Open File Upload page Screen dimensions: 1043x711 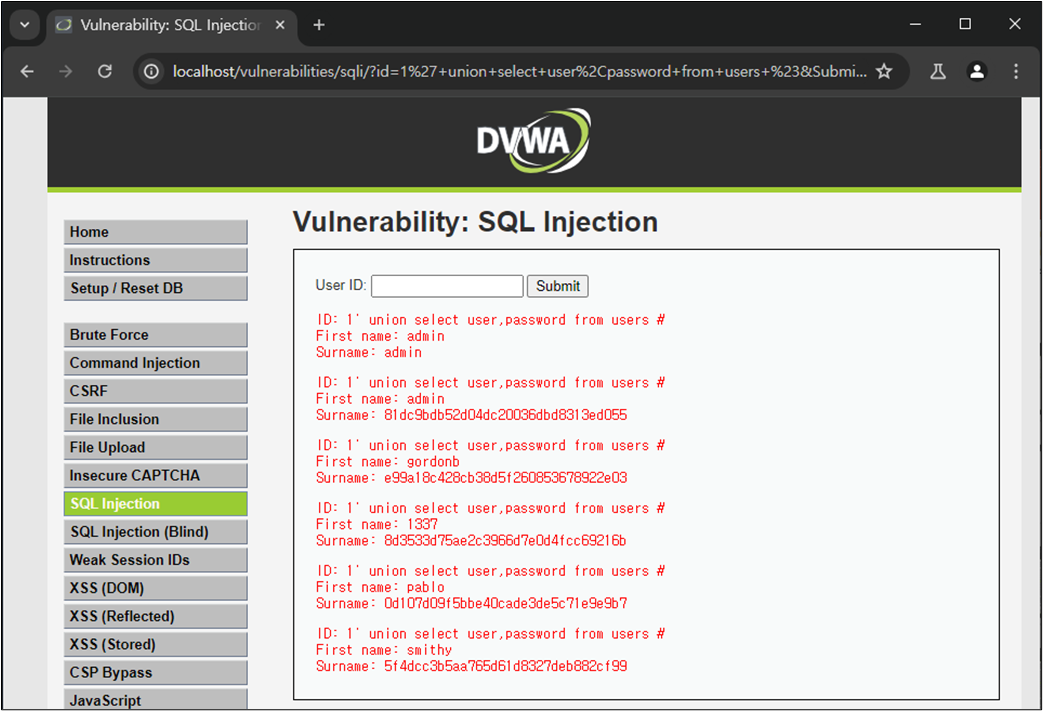pyautogui.click(x=156, y=447)
